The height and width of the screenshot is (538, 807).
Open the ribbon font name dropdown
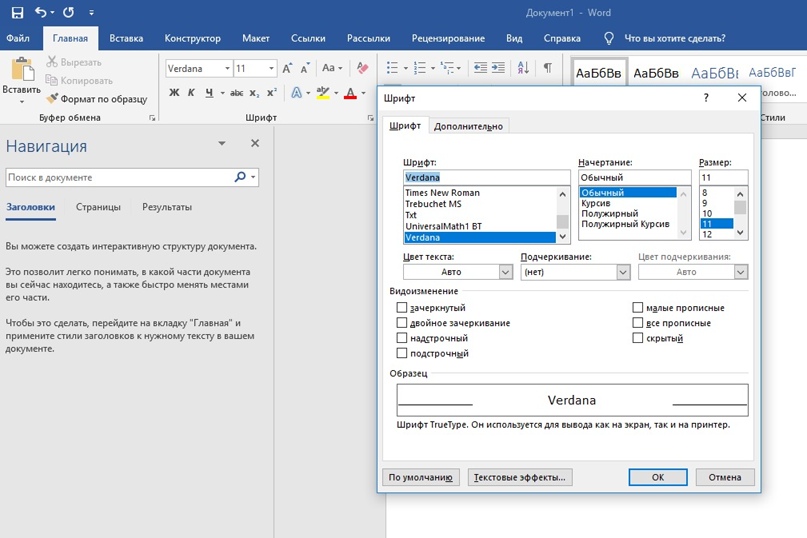[x=227, y=68]
